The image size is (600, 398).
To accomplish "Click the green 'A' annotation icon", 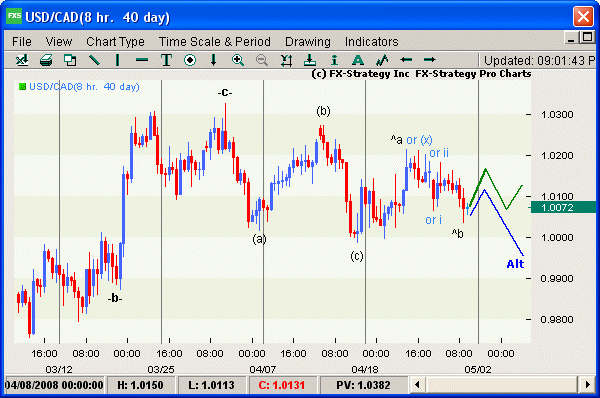I will click(357, 60).
